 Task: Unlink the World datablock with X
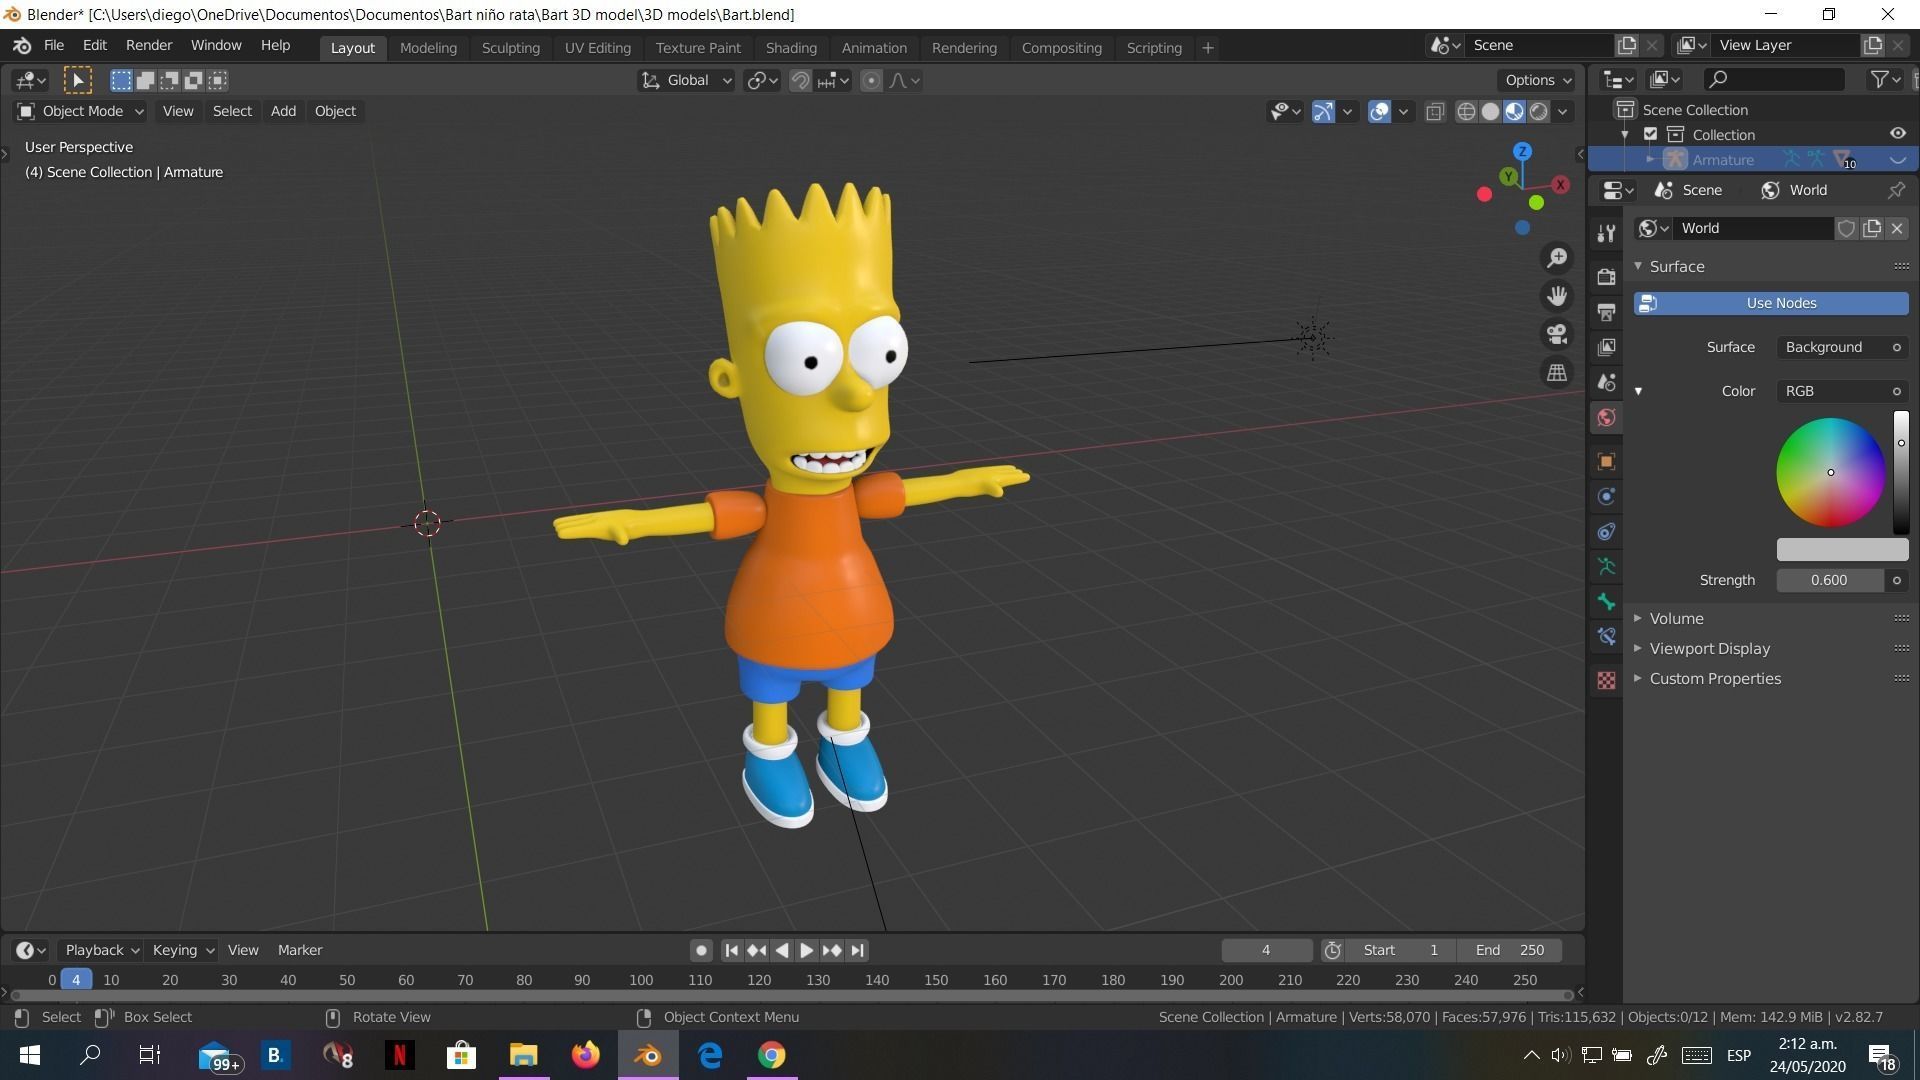point(1897,228)
